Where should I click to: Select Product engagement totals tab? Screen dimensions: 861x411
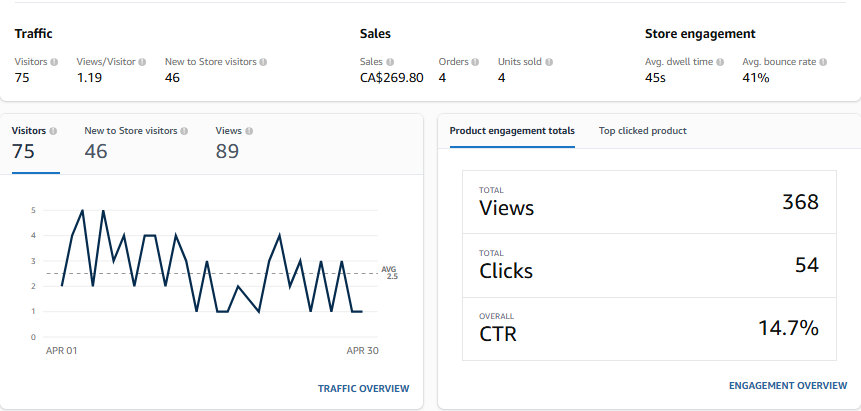tap(512, 131)
